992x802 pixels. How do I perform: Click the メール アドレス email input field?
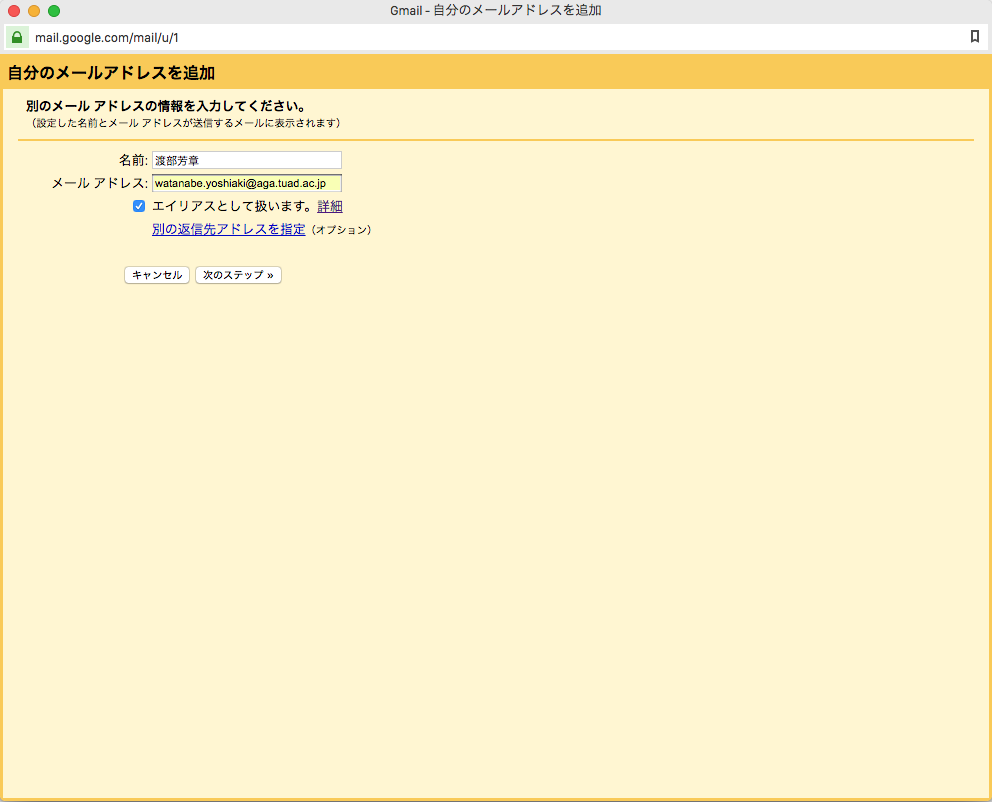(x=247, y=183)
